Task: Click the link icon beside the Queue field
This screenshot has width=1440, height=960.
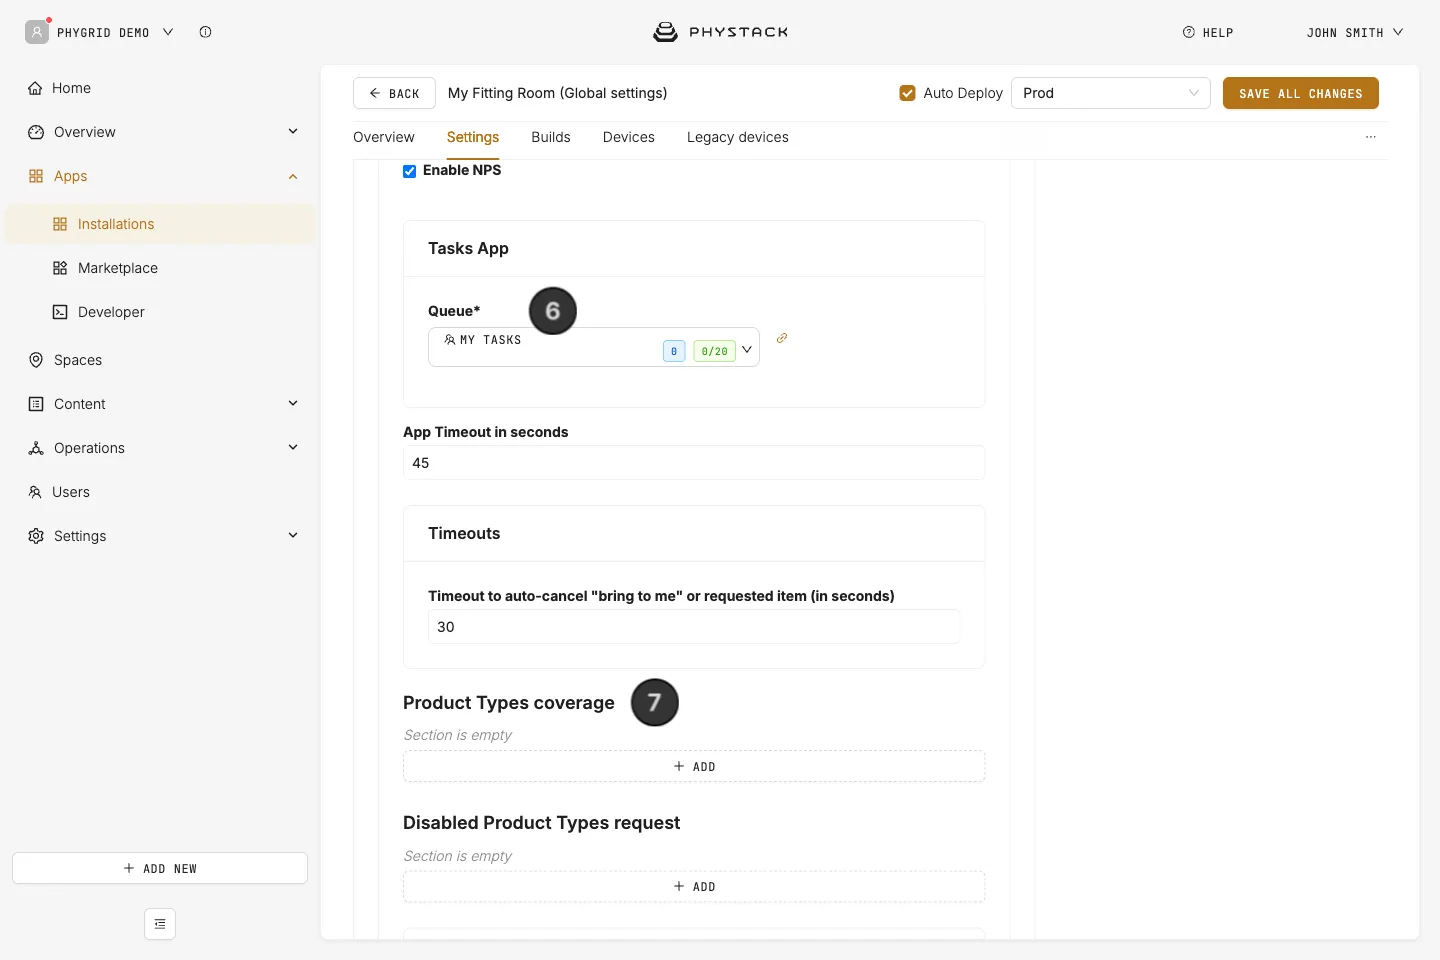Action: [782, 338]
